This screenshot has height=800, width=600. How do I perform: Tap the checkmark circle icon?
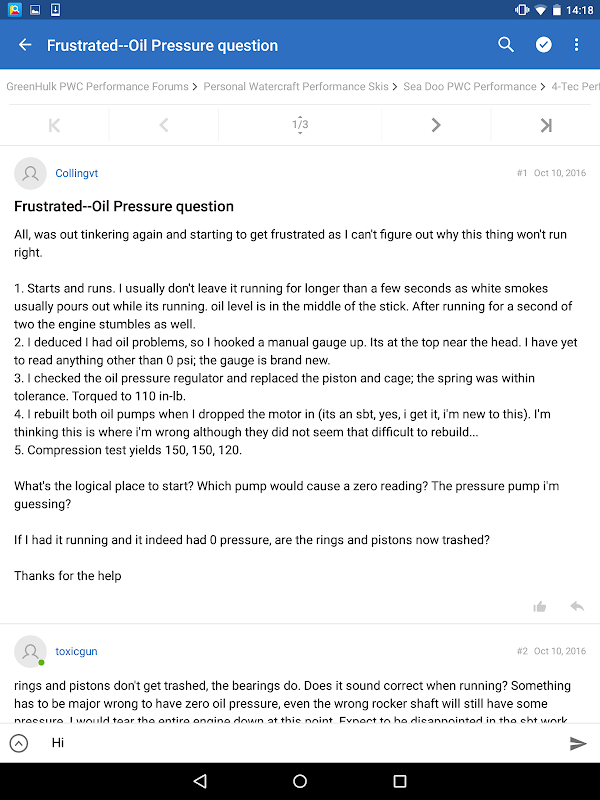(543, 45)
